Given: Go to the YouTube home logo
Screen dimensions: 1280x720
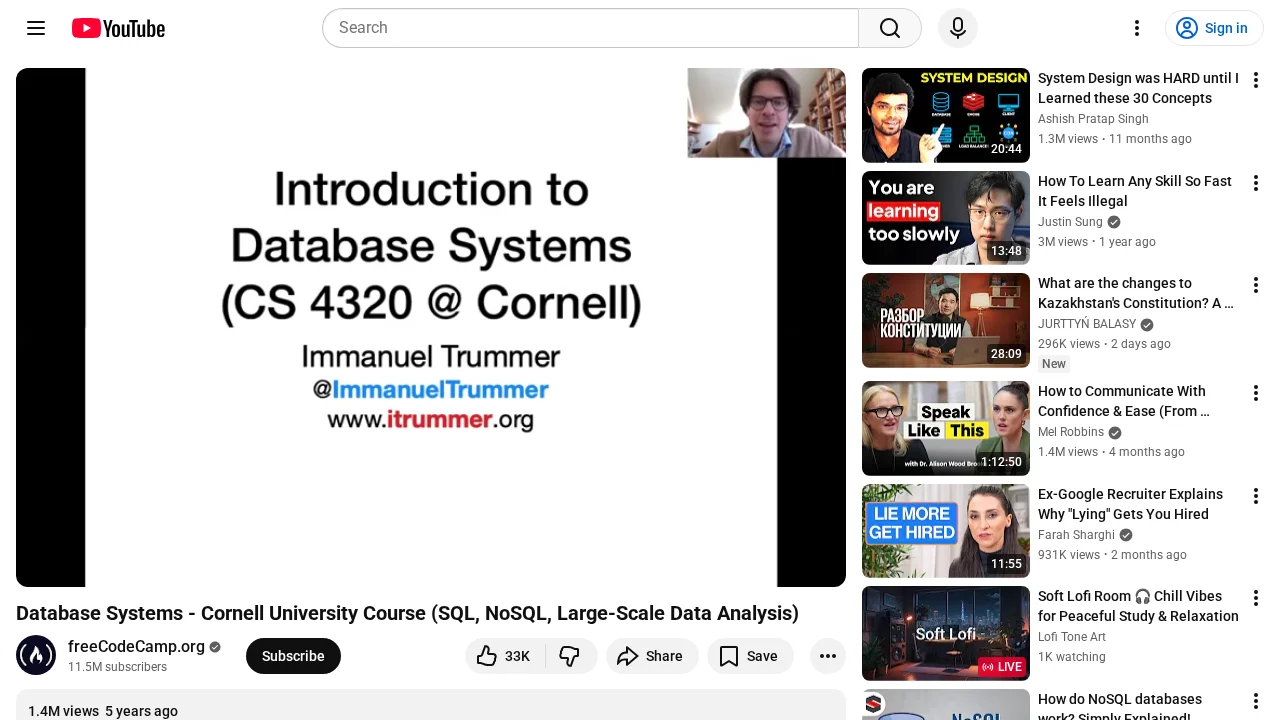Looking at the screenshot, I should (118, 28).
